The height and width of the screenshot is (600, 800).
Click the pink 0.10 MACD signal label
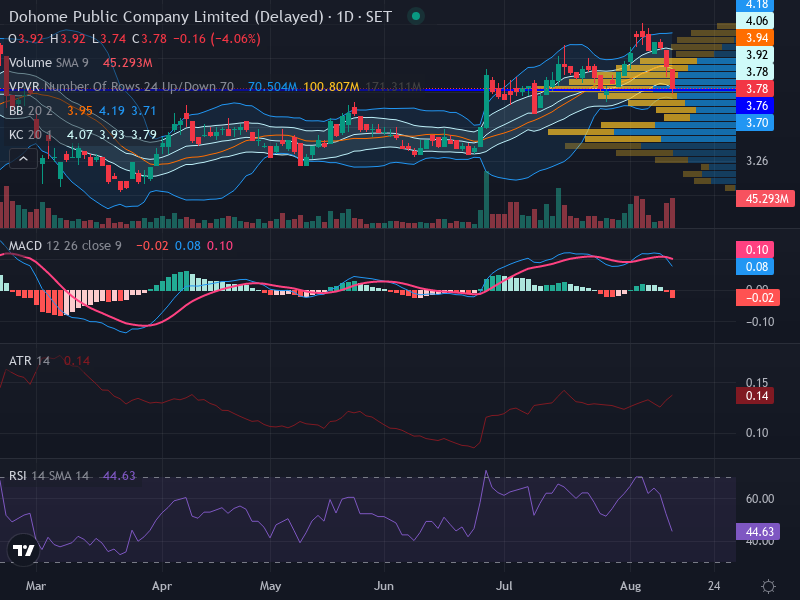[755, 249]
